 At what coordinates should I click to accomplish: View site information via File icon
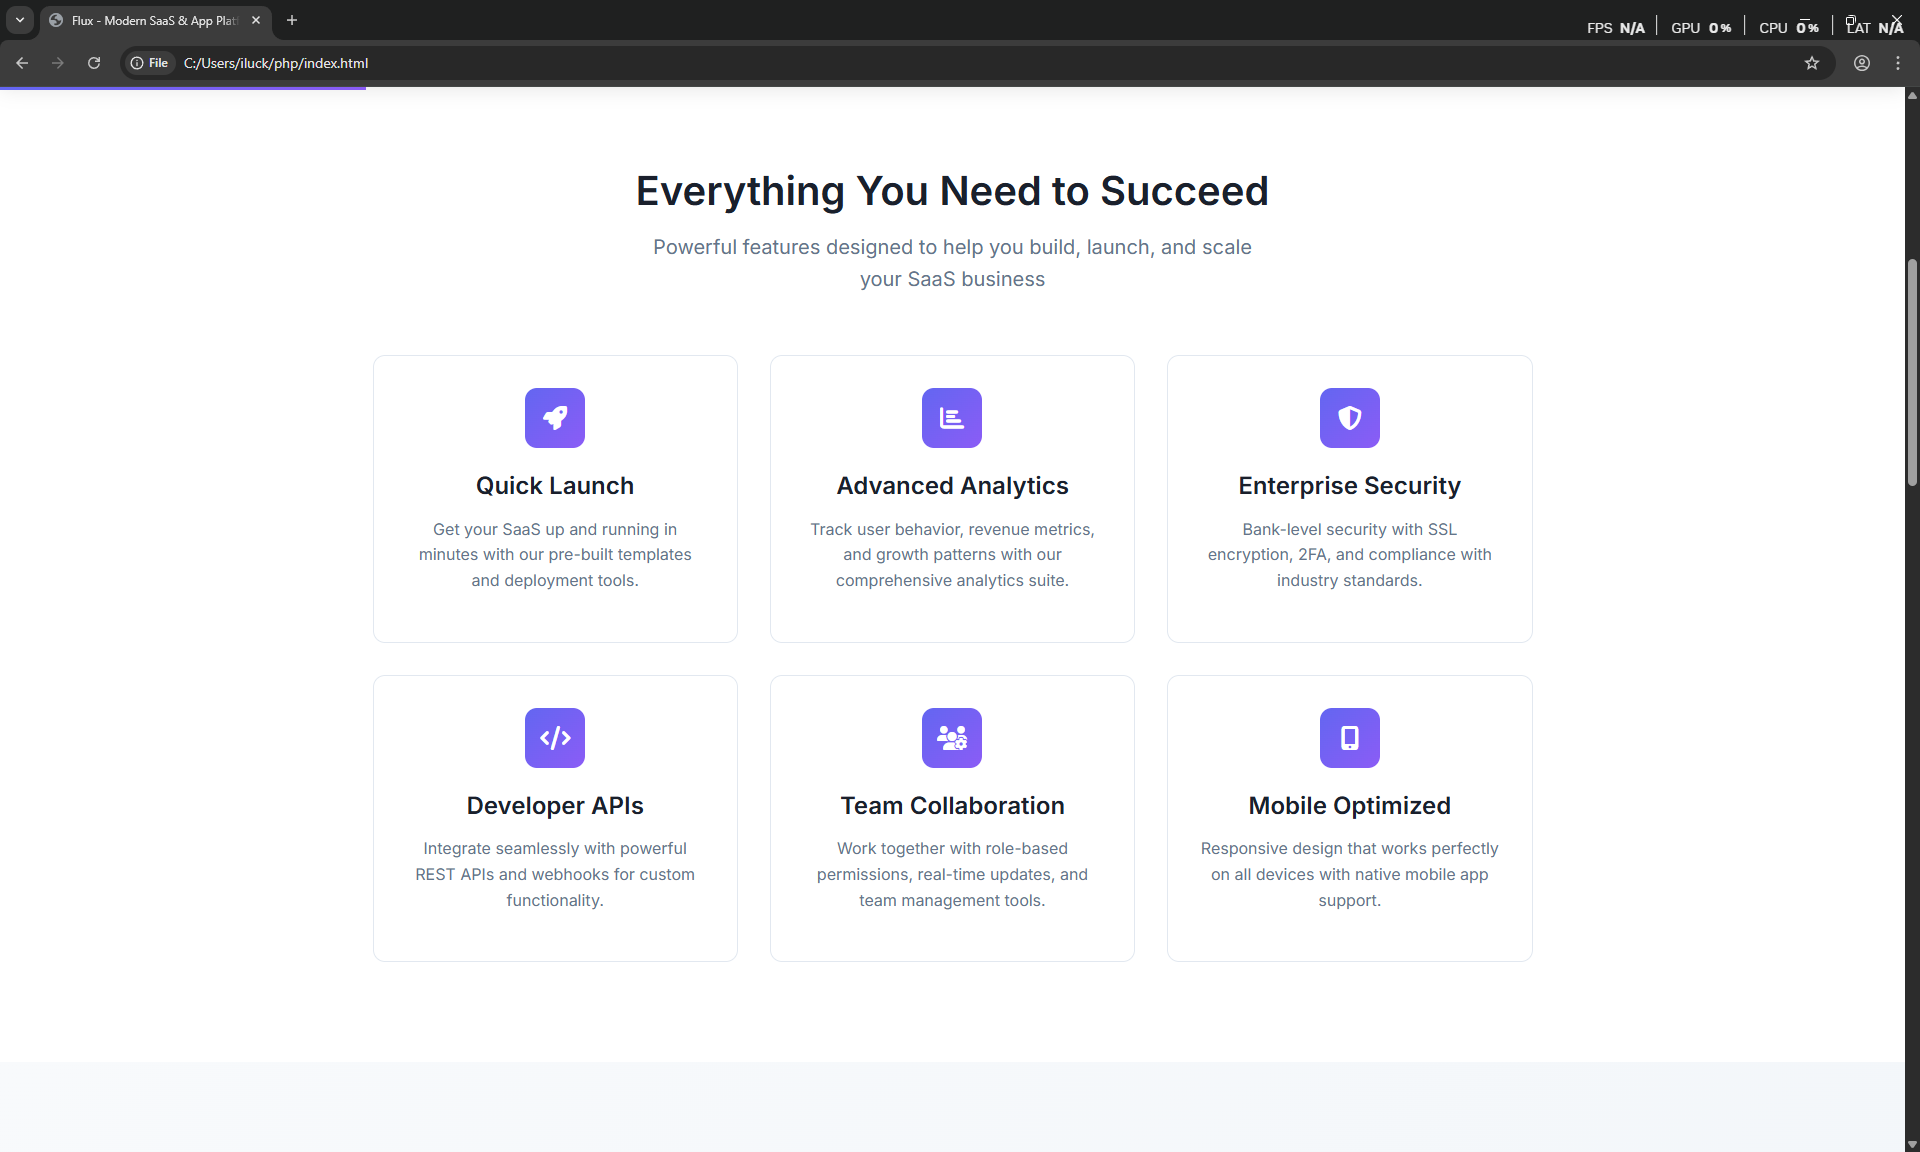149,63
